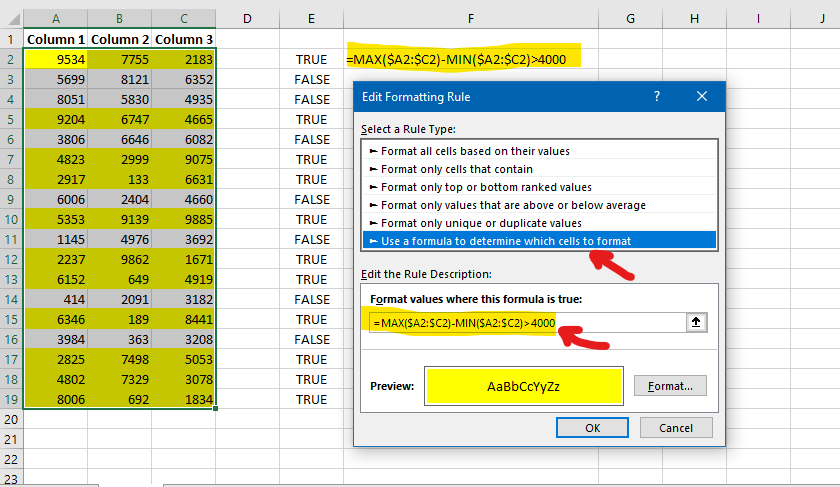Click cell containing 8051
Image resolution: width=840 pixels, height=487 pixels.
[x=56, y=99]
